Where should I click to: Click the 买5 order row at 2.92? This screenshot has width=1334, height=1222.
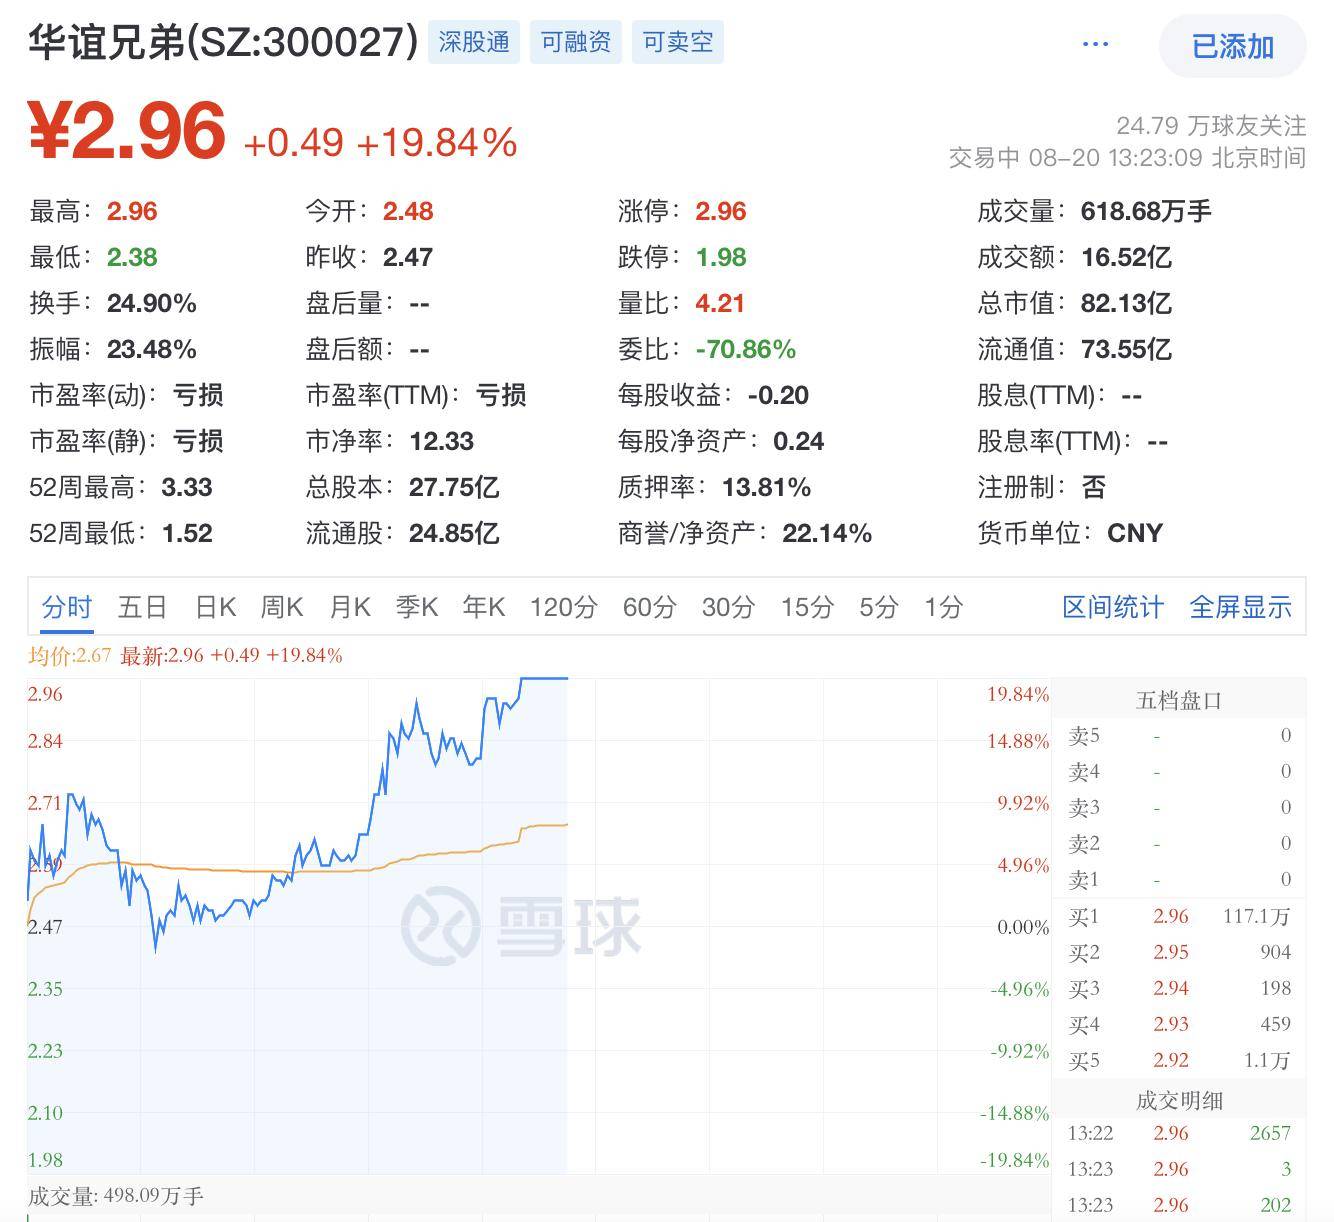click(1179, 1061)
